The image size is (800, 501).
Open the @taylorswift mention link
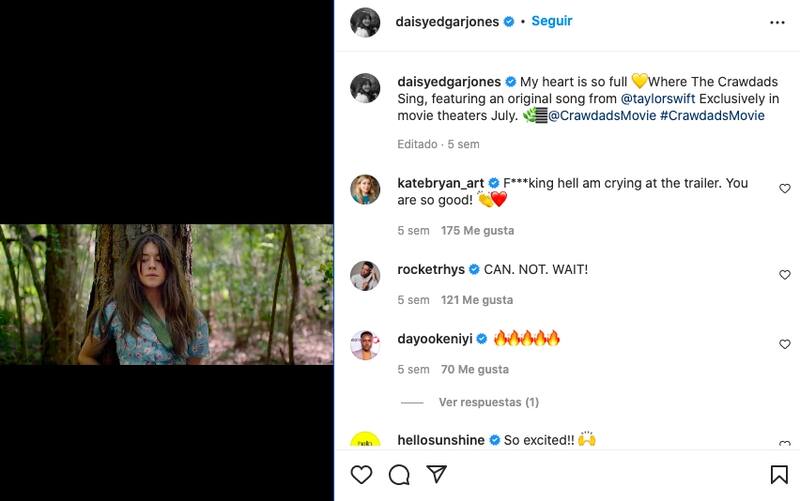pos(658,99)
